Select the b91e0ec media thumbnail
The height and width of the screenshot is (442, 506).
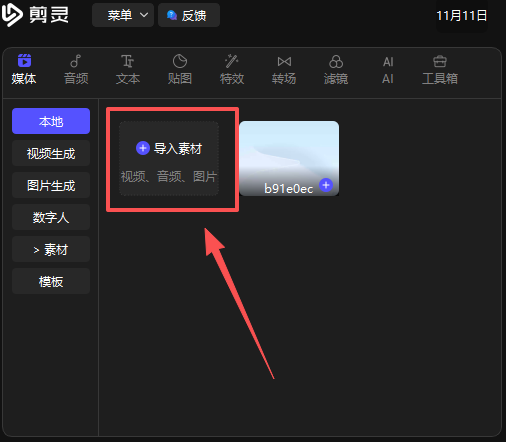click(289, 158)
